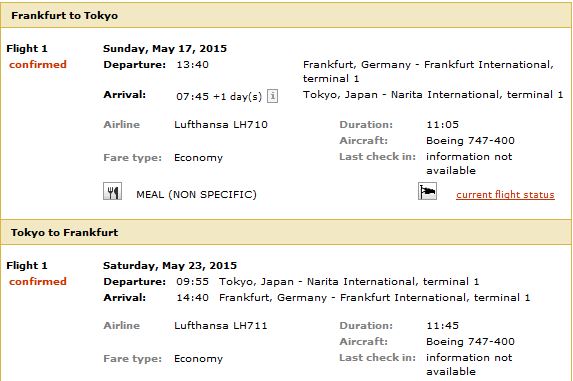
Task: Click the 09:55 departure time
Action: pyautogui.click(x=192, y=282)
